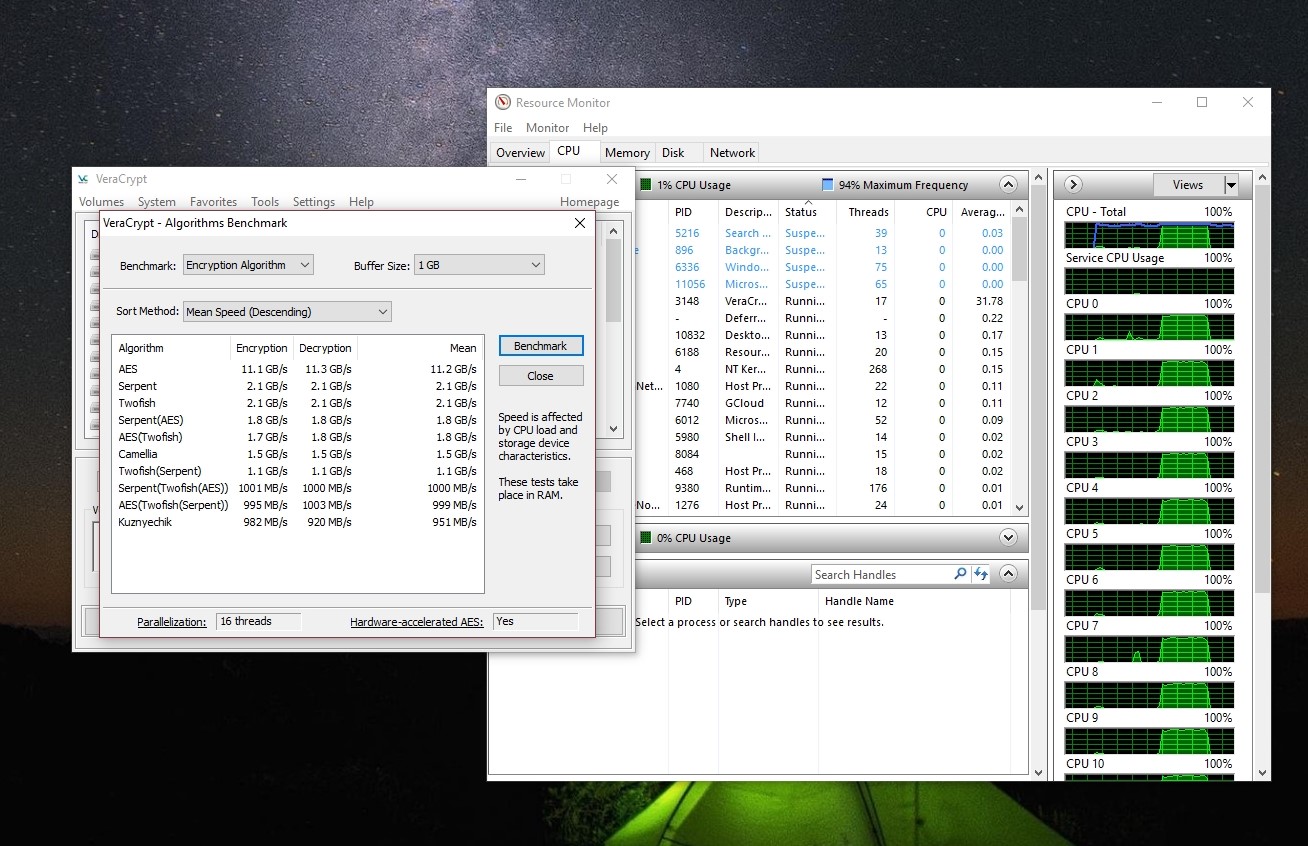The width and height of the screenshot is (1308, 846).
Task: Open the Monitor menu
Action: [x=547, y=128]
